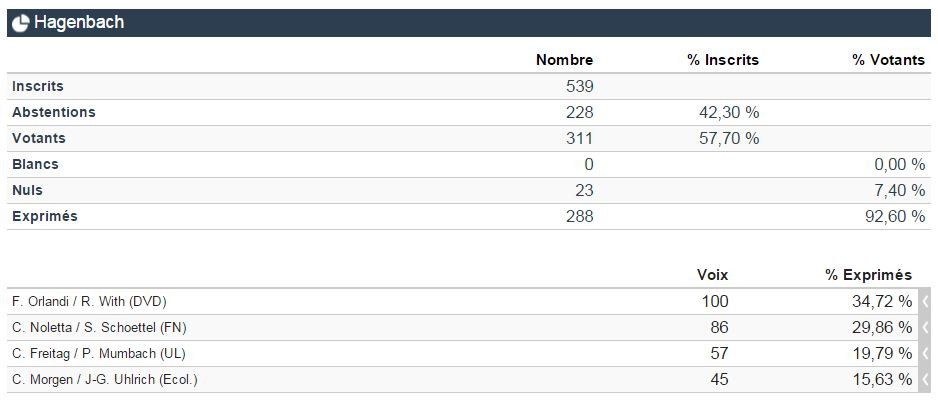Image resolution: width=938 pixels, height=415 pixels.
Task: Click the Blancs row label
Action: pyautogui.click(x=36, y=164)
